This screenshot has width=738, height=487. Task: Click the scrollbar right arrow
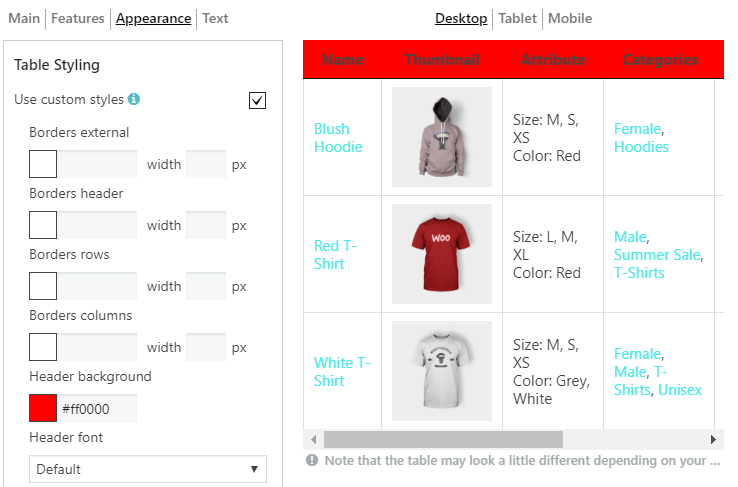coord(713,439)
